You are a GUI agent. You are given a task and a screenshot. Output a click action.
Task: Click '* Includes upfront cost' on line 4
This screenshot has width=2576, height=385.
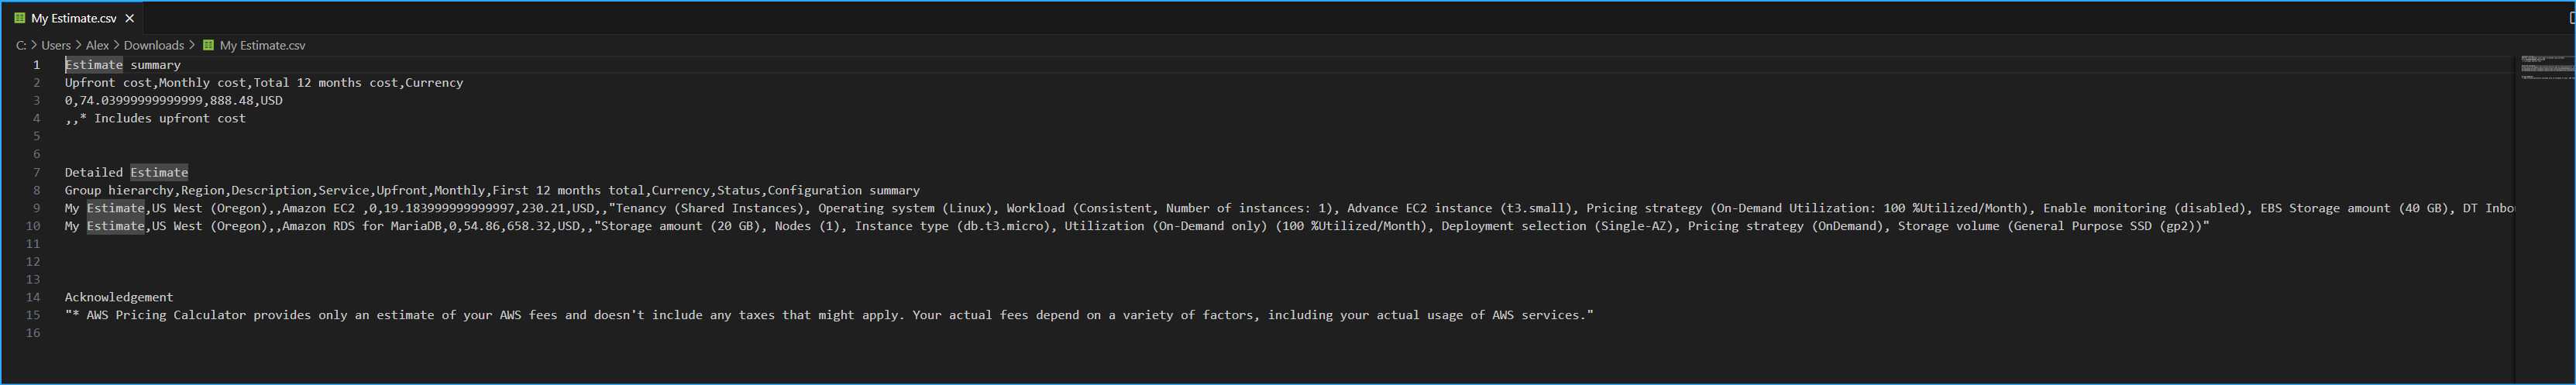[163, 119]
